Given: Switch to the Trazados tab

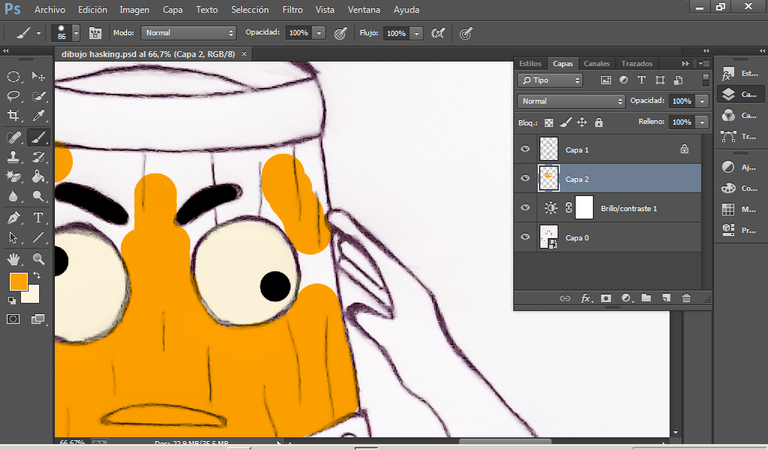Looking at the screenshot, I should 637,64.
